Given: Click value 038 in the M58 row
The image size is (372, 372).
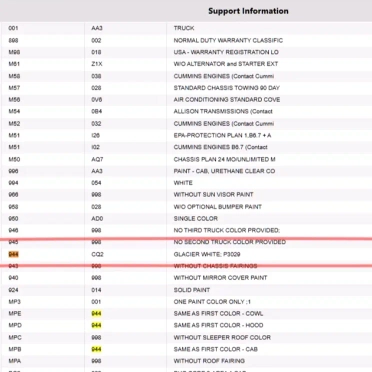Looking at the screenshot, I should (96, 76).
